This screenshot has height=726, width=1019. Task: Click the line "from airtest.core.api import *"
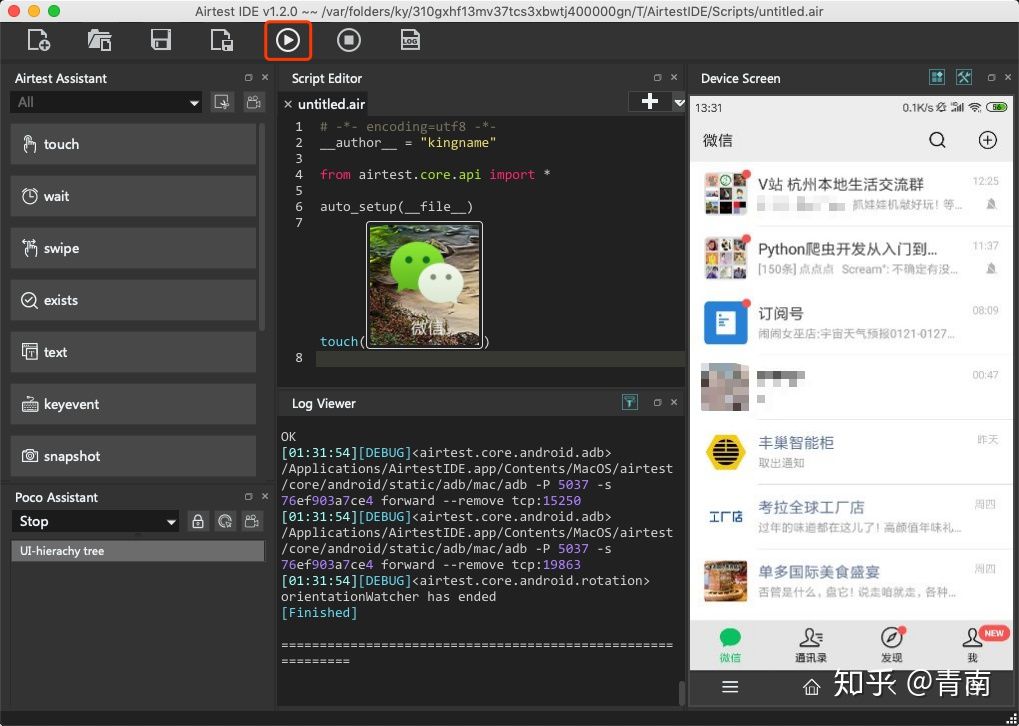coord(435,175)
